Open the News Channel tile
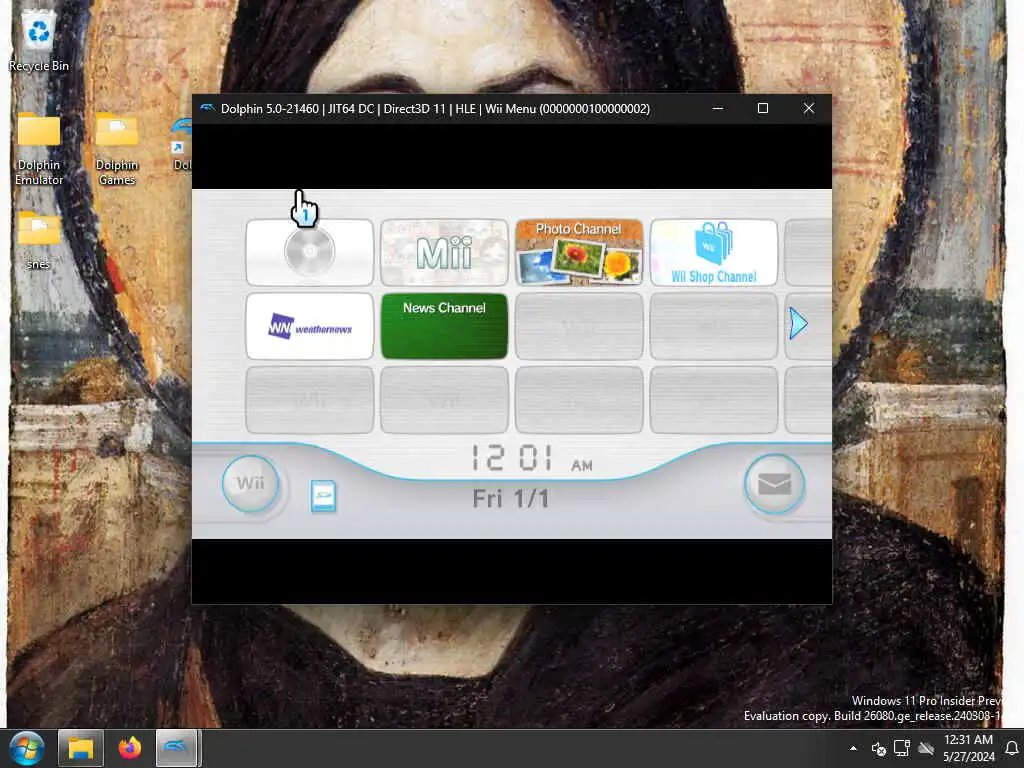The image size is (1024, 768). (444, 326)
